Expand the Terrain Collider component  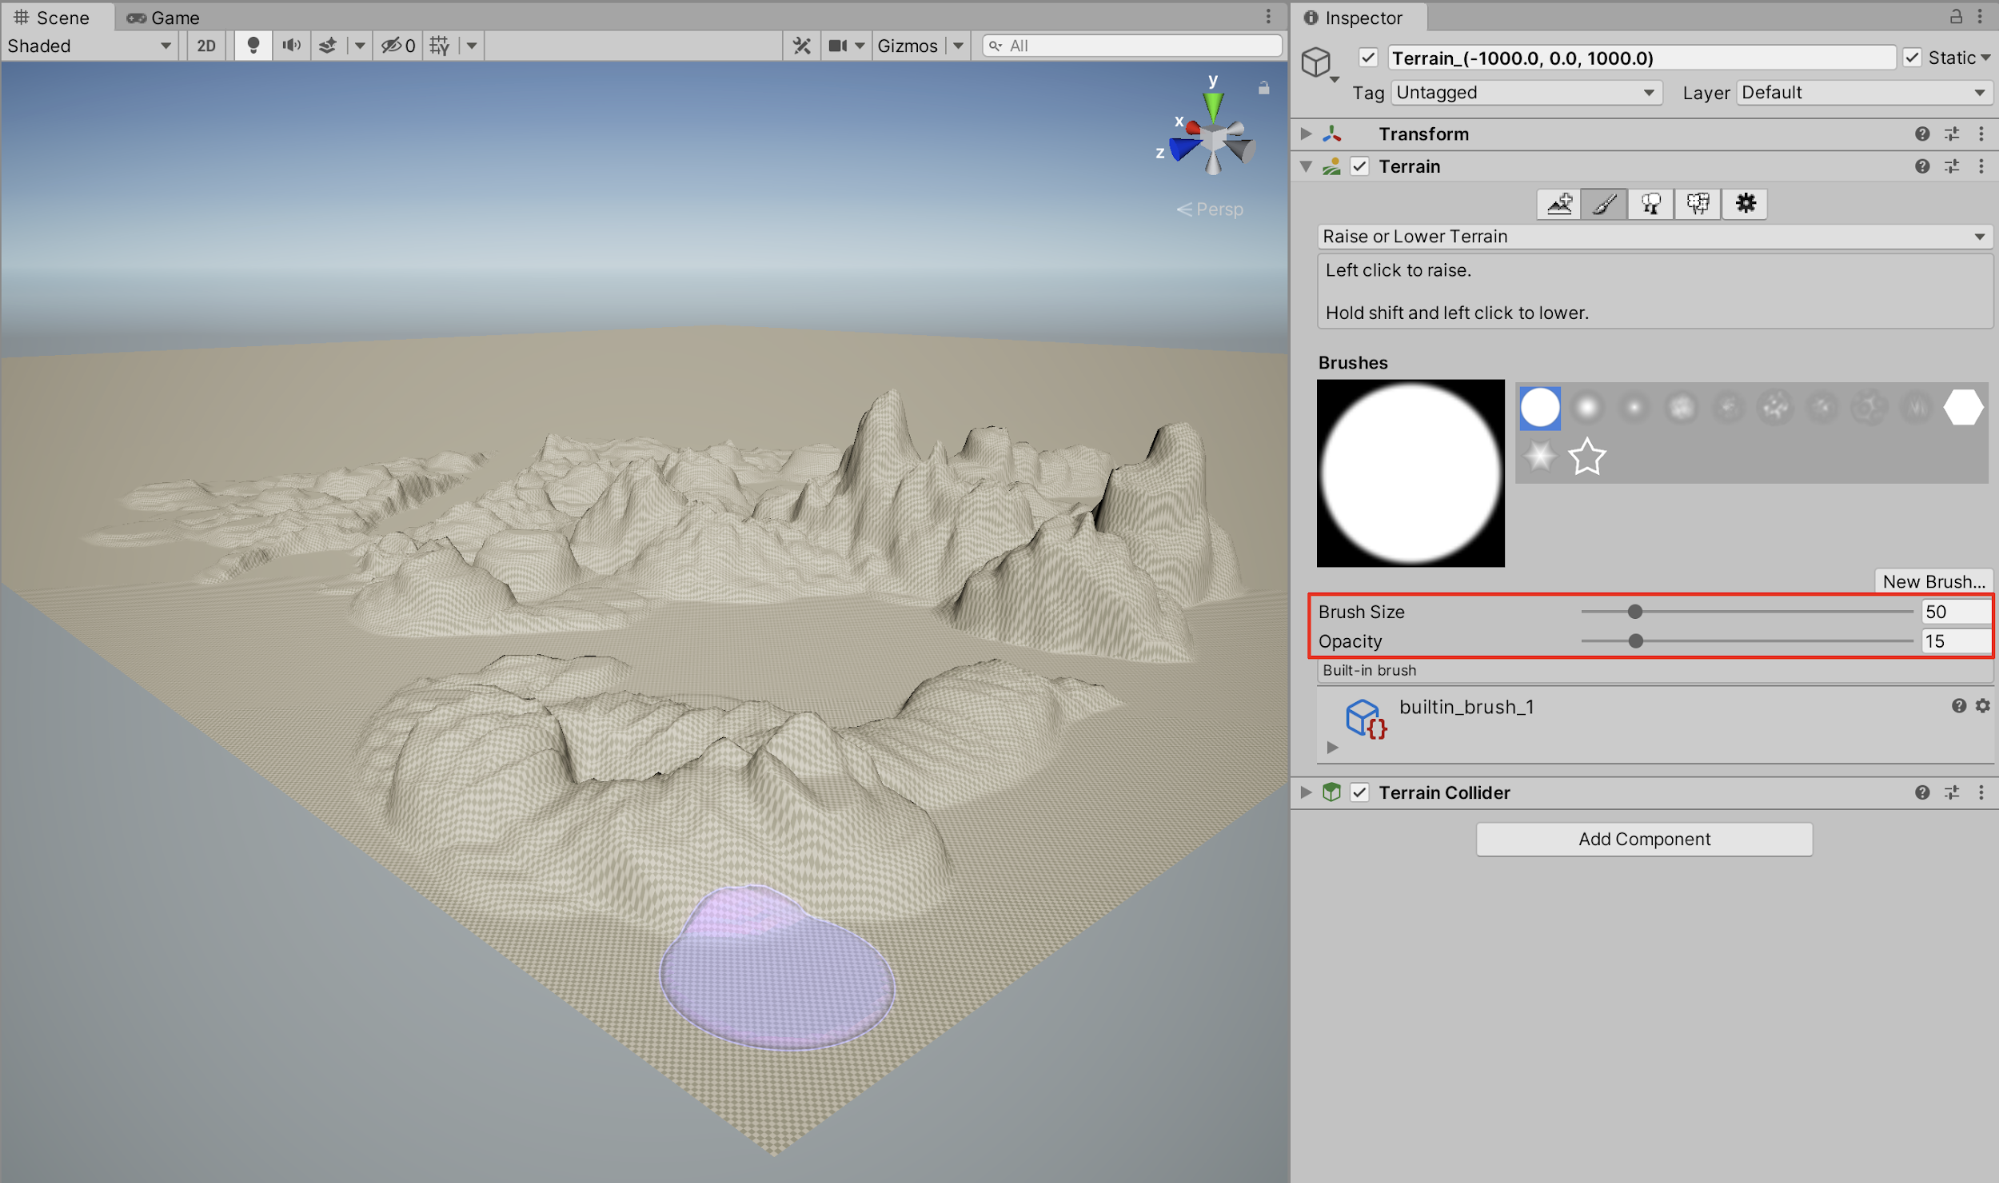tap(1304, 792)
